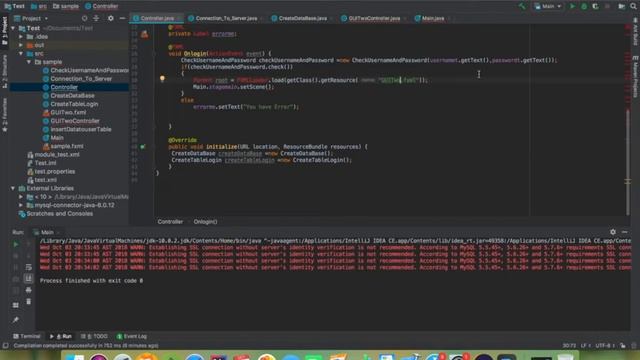Open Event Log tool window
640x360 pixels.
(x=132, y=337)
